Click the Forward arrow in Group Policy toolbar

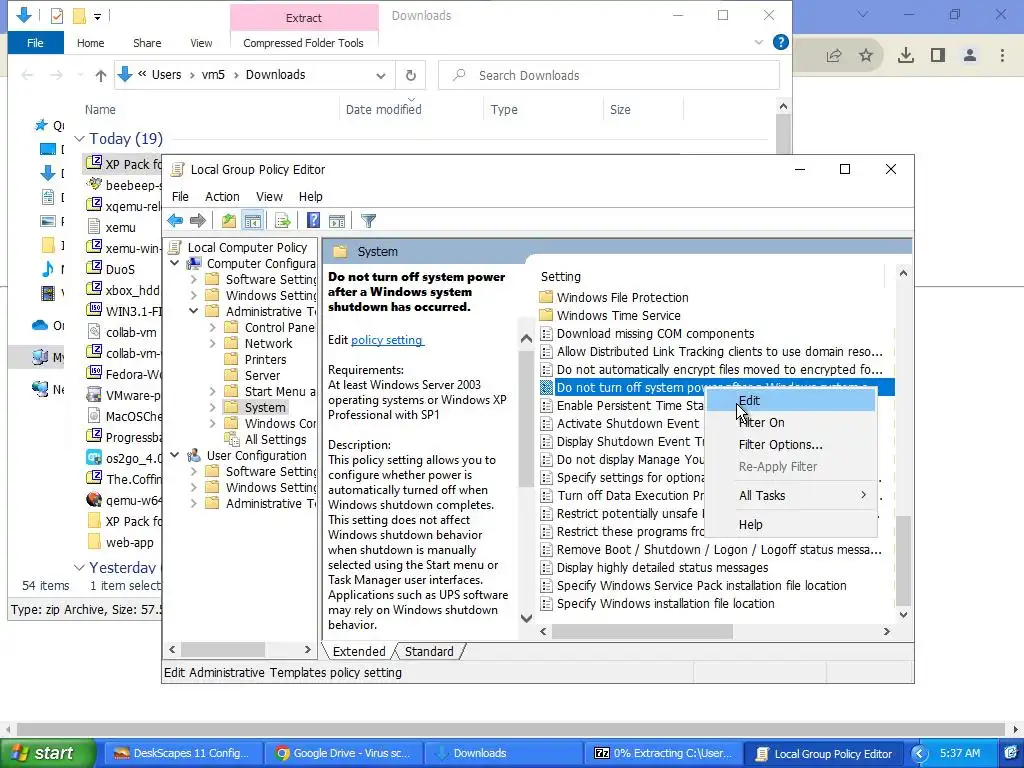click(197, 221)
